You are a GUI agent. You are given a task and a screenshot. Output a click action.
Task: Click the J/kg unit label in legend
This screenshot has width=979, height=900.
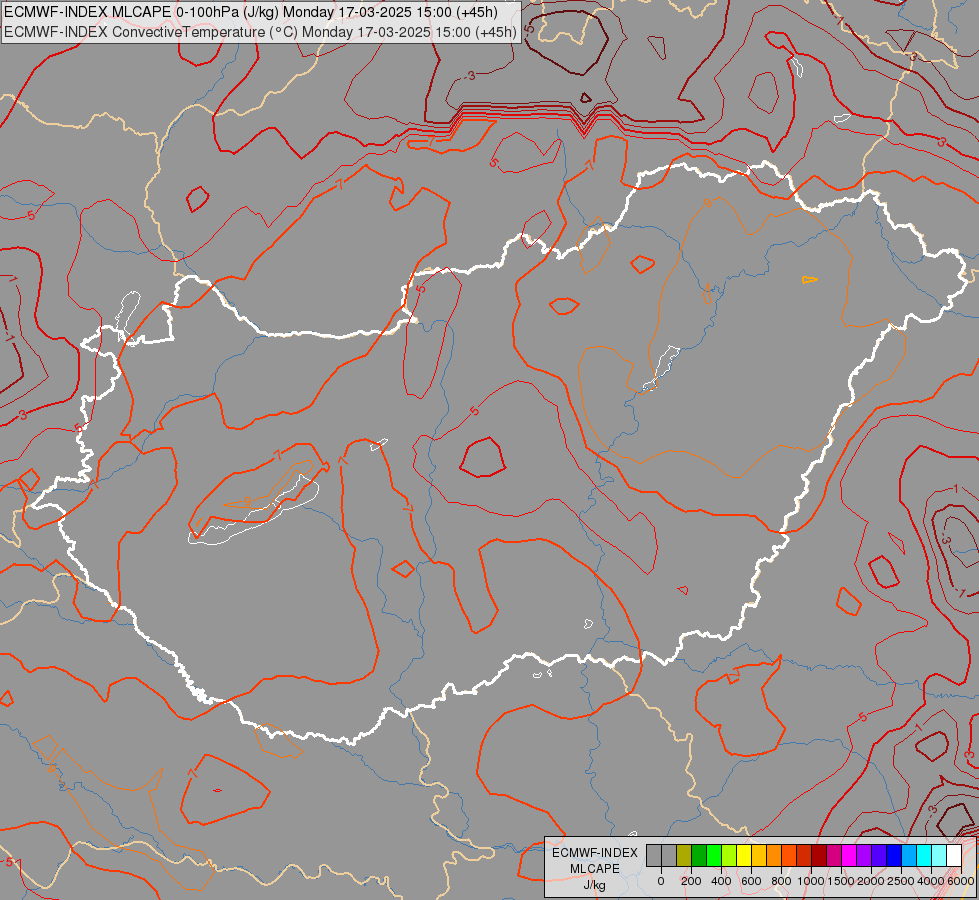(x=594, y=885)
